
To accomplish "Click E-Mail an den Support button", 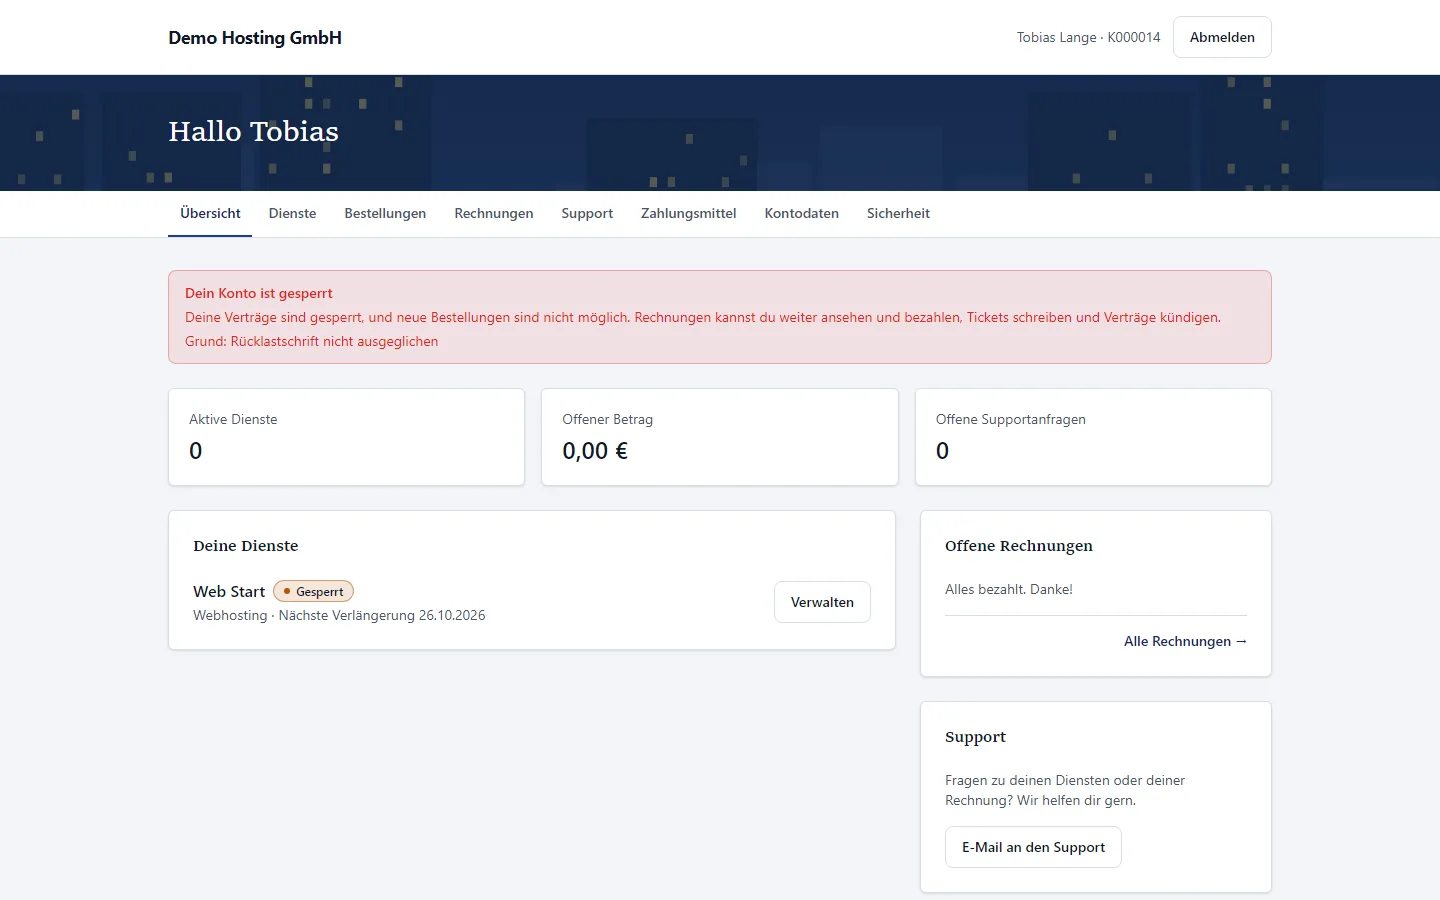I will [x=1033, y=847].
